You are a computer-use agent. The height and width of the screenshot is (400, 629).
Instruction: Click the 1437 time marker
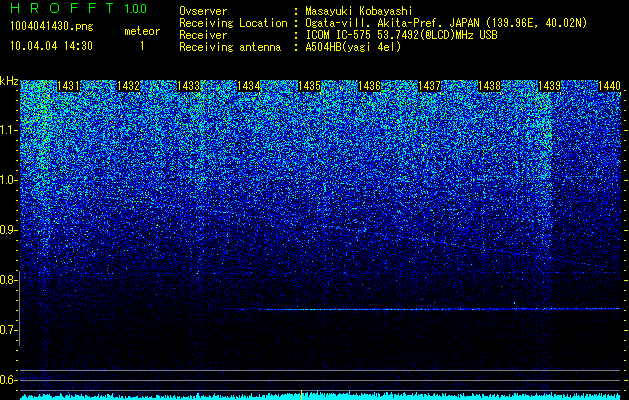(430, 86)
